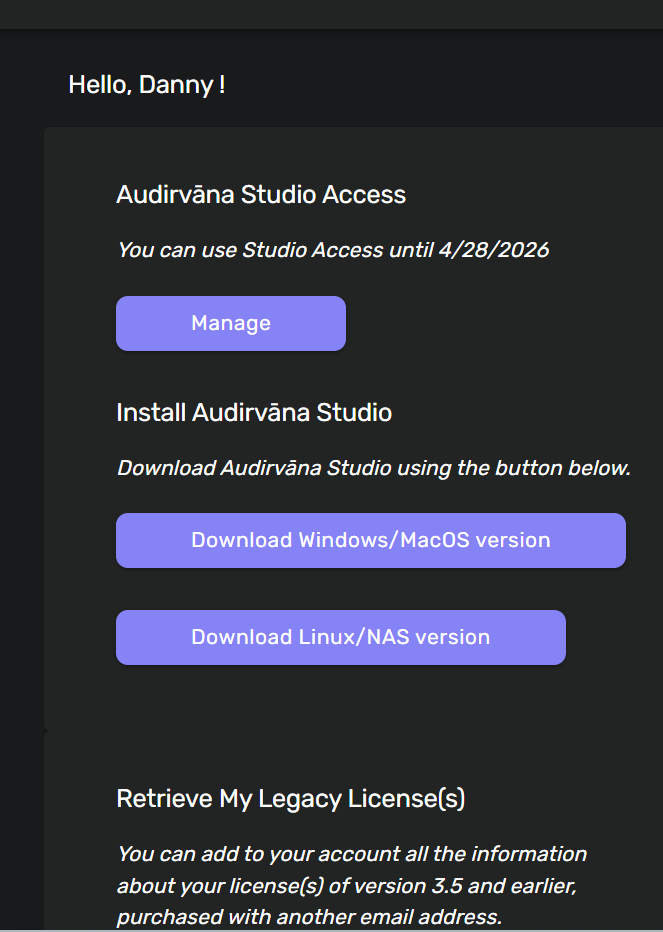Select the Retrieve My Legacy License(s) heading

click(x=291, y=798)
